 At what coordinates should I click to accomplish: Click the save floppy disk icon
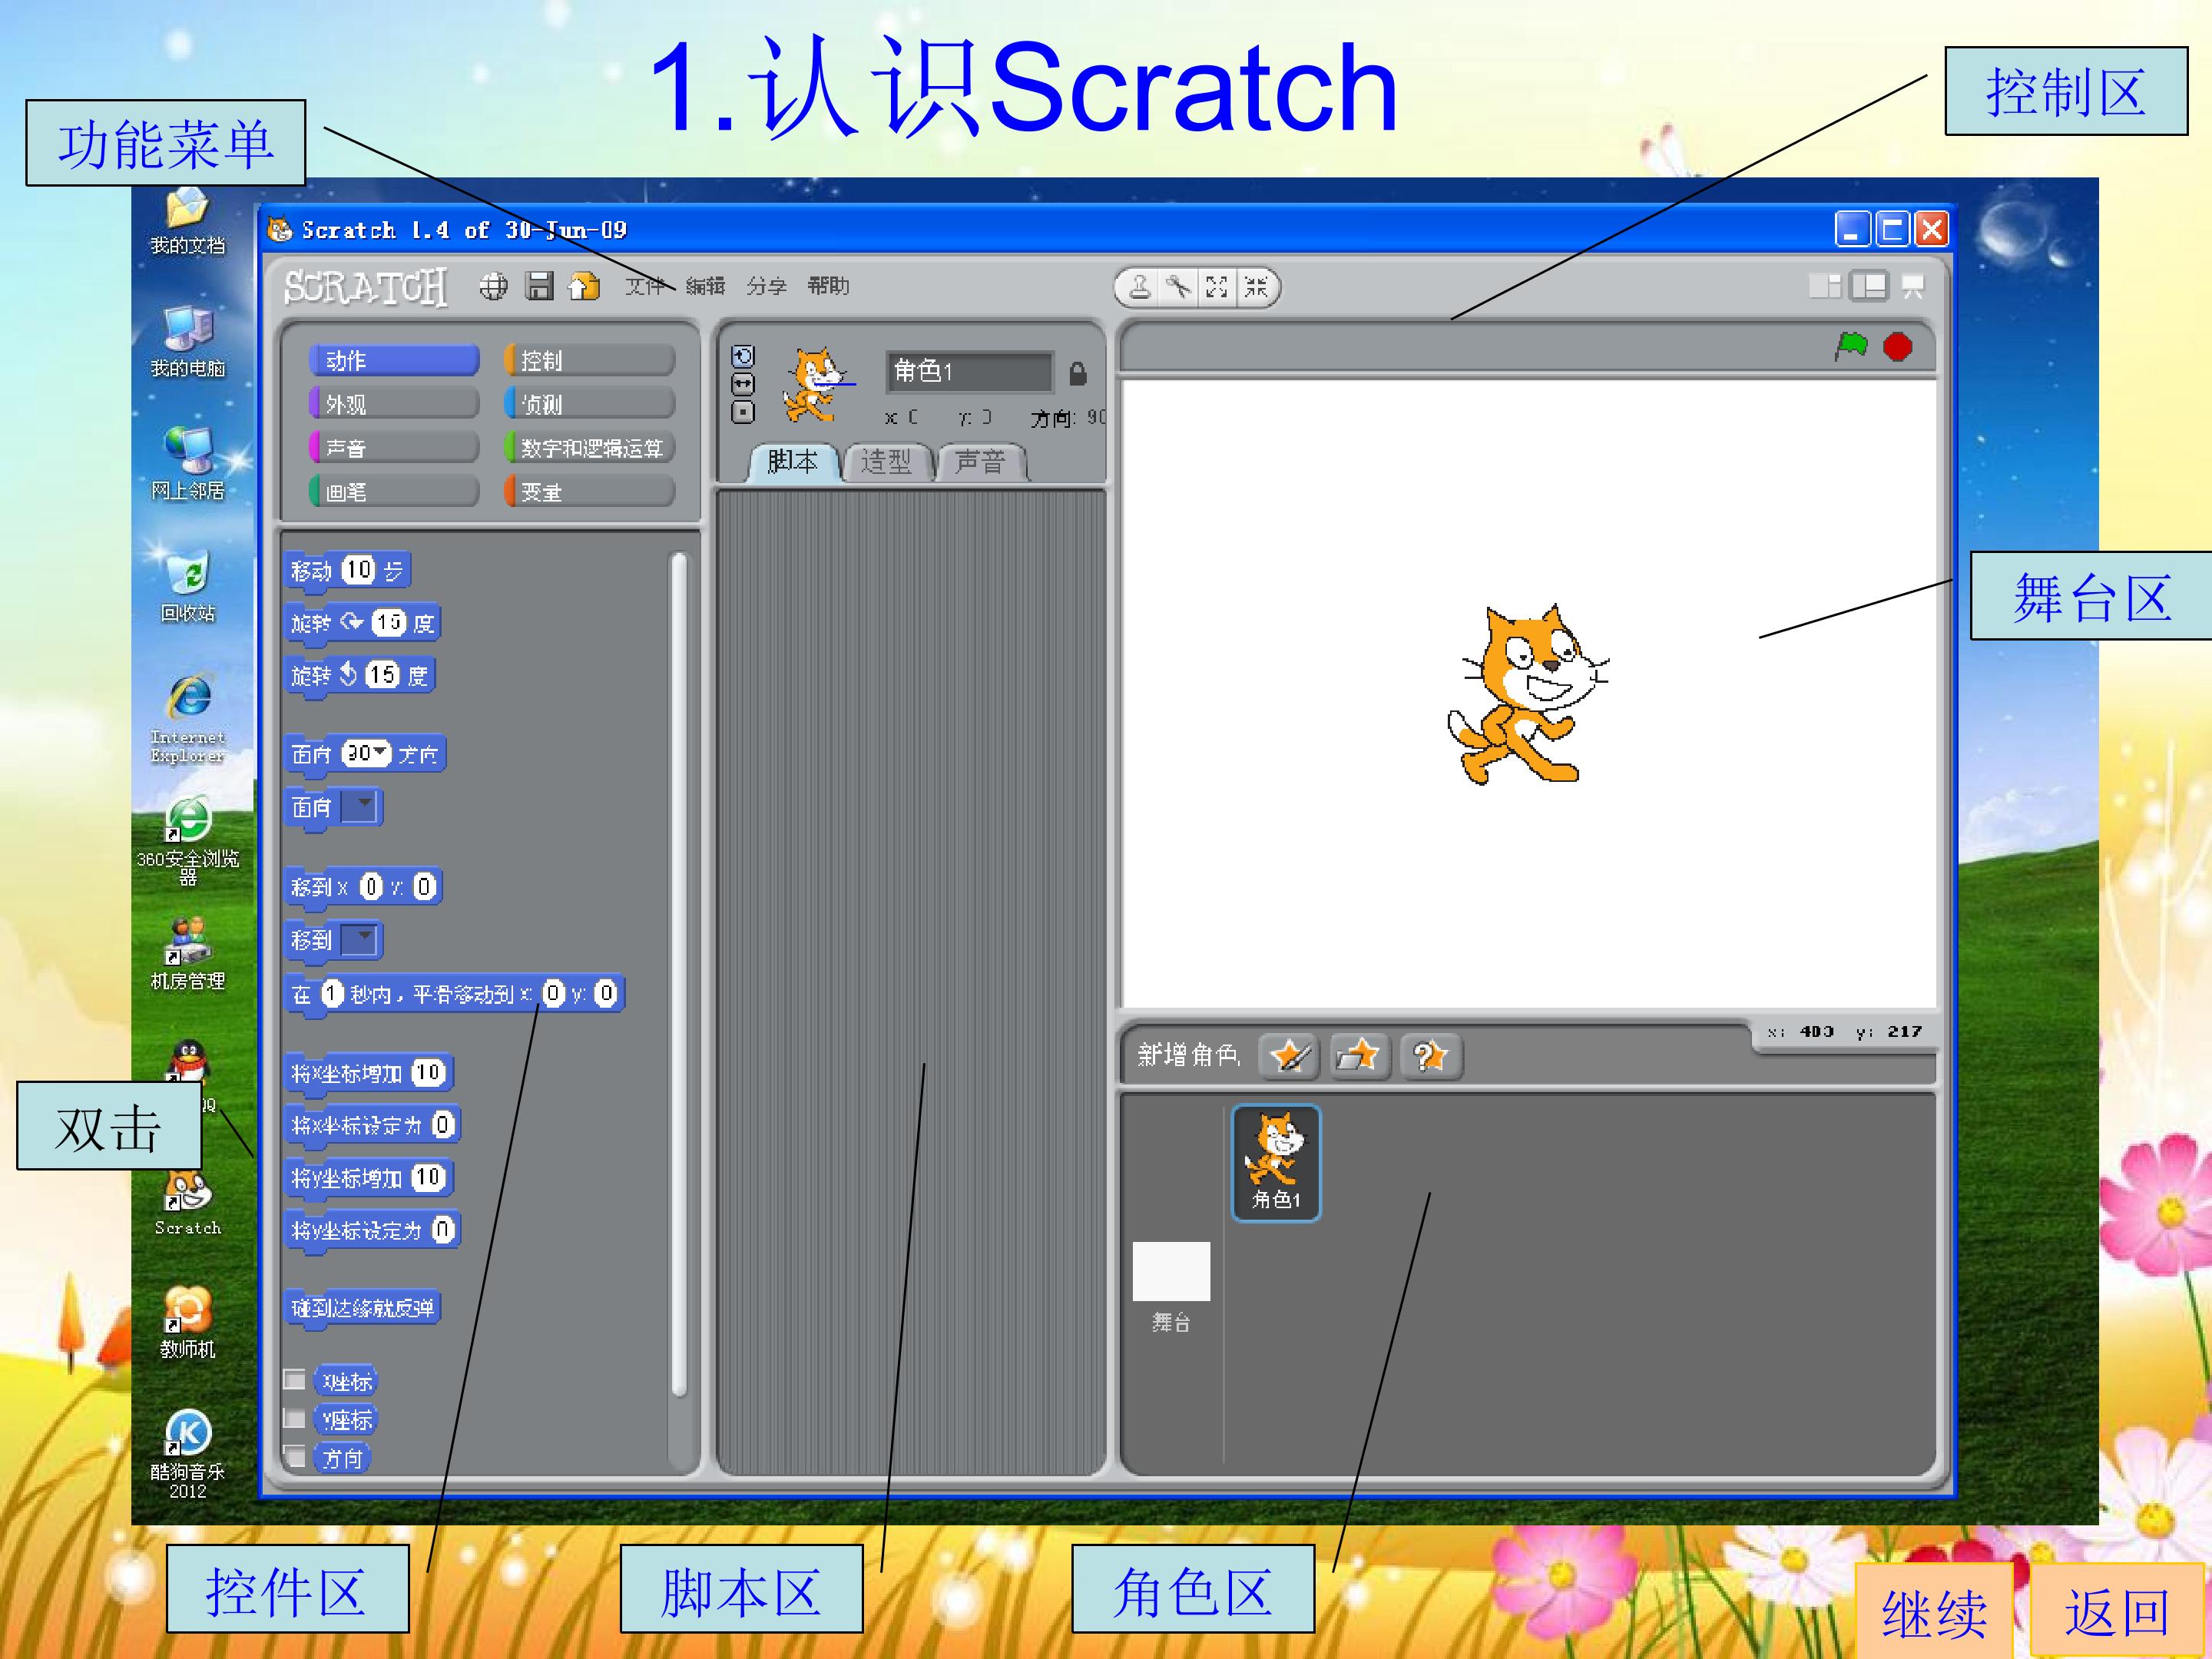pos(540,287)
